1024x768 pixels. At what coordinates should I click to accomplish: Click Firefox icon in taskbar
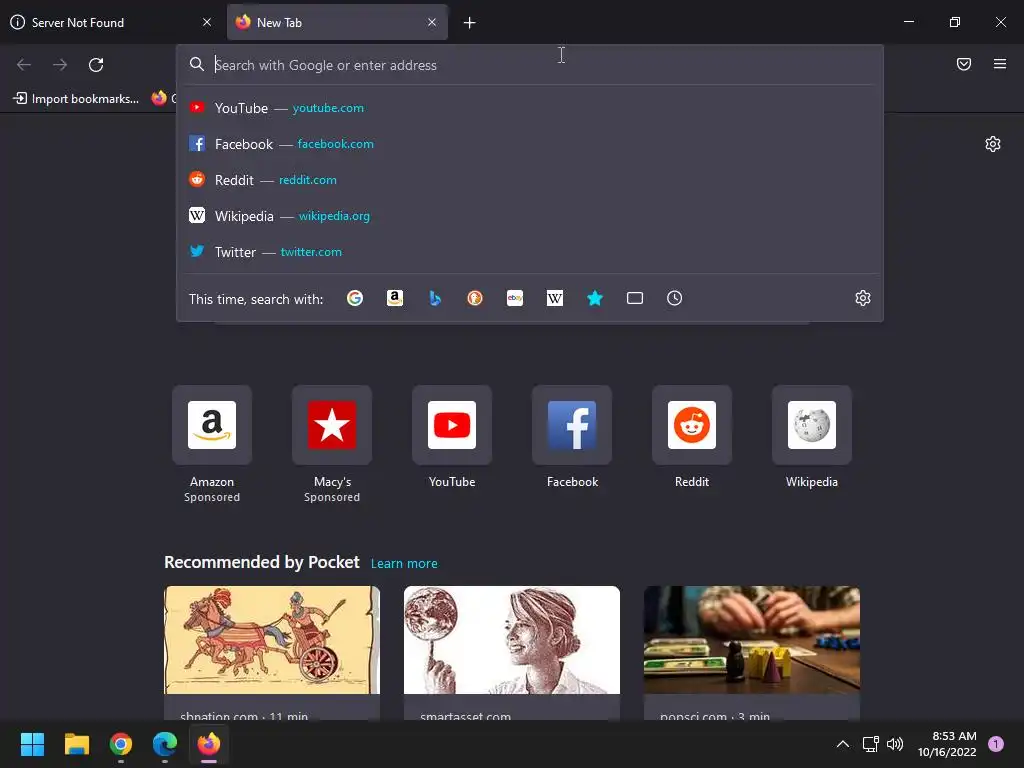pos(209,744)
